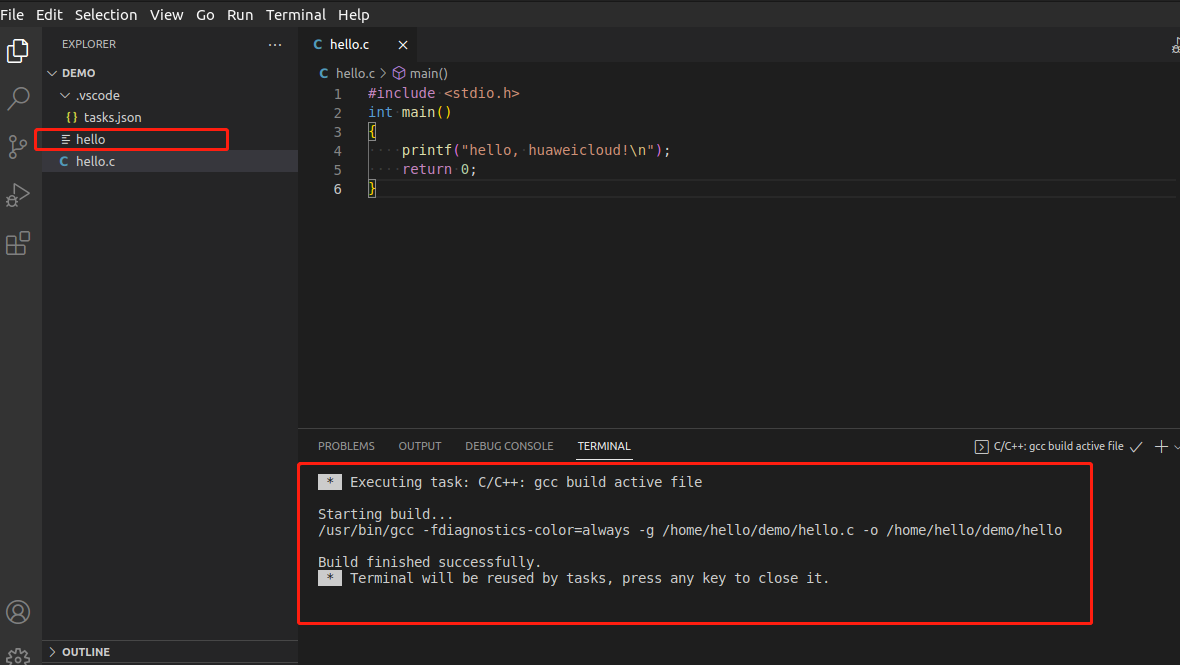The height and width of the screenshot is (665, 1180).
Task: Open Explorer views and more actions ellipsis
Action: [275, 44]
